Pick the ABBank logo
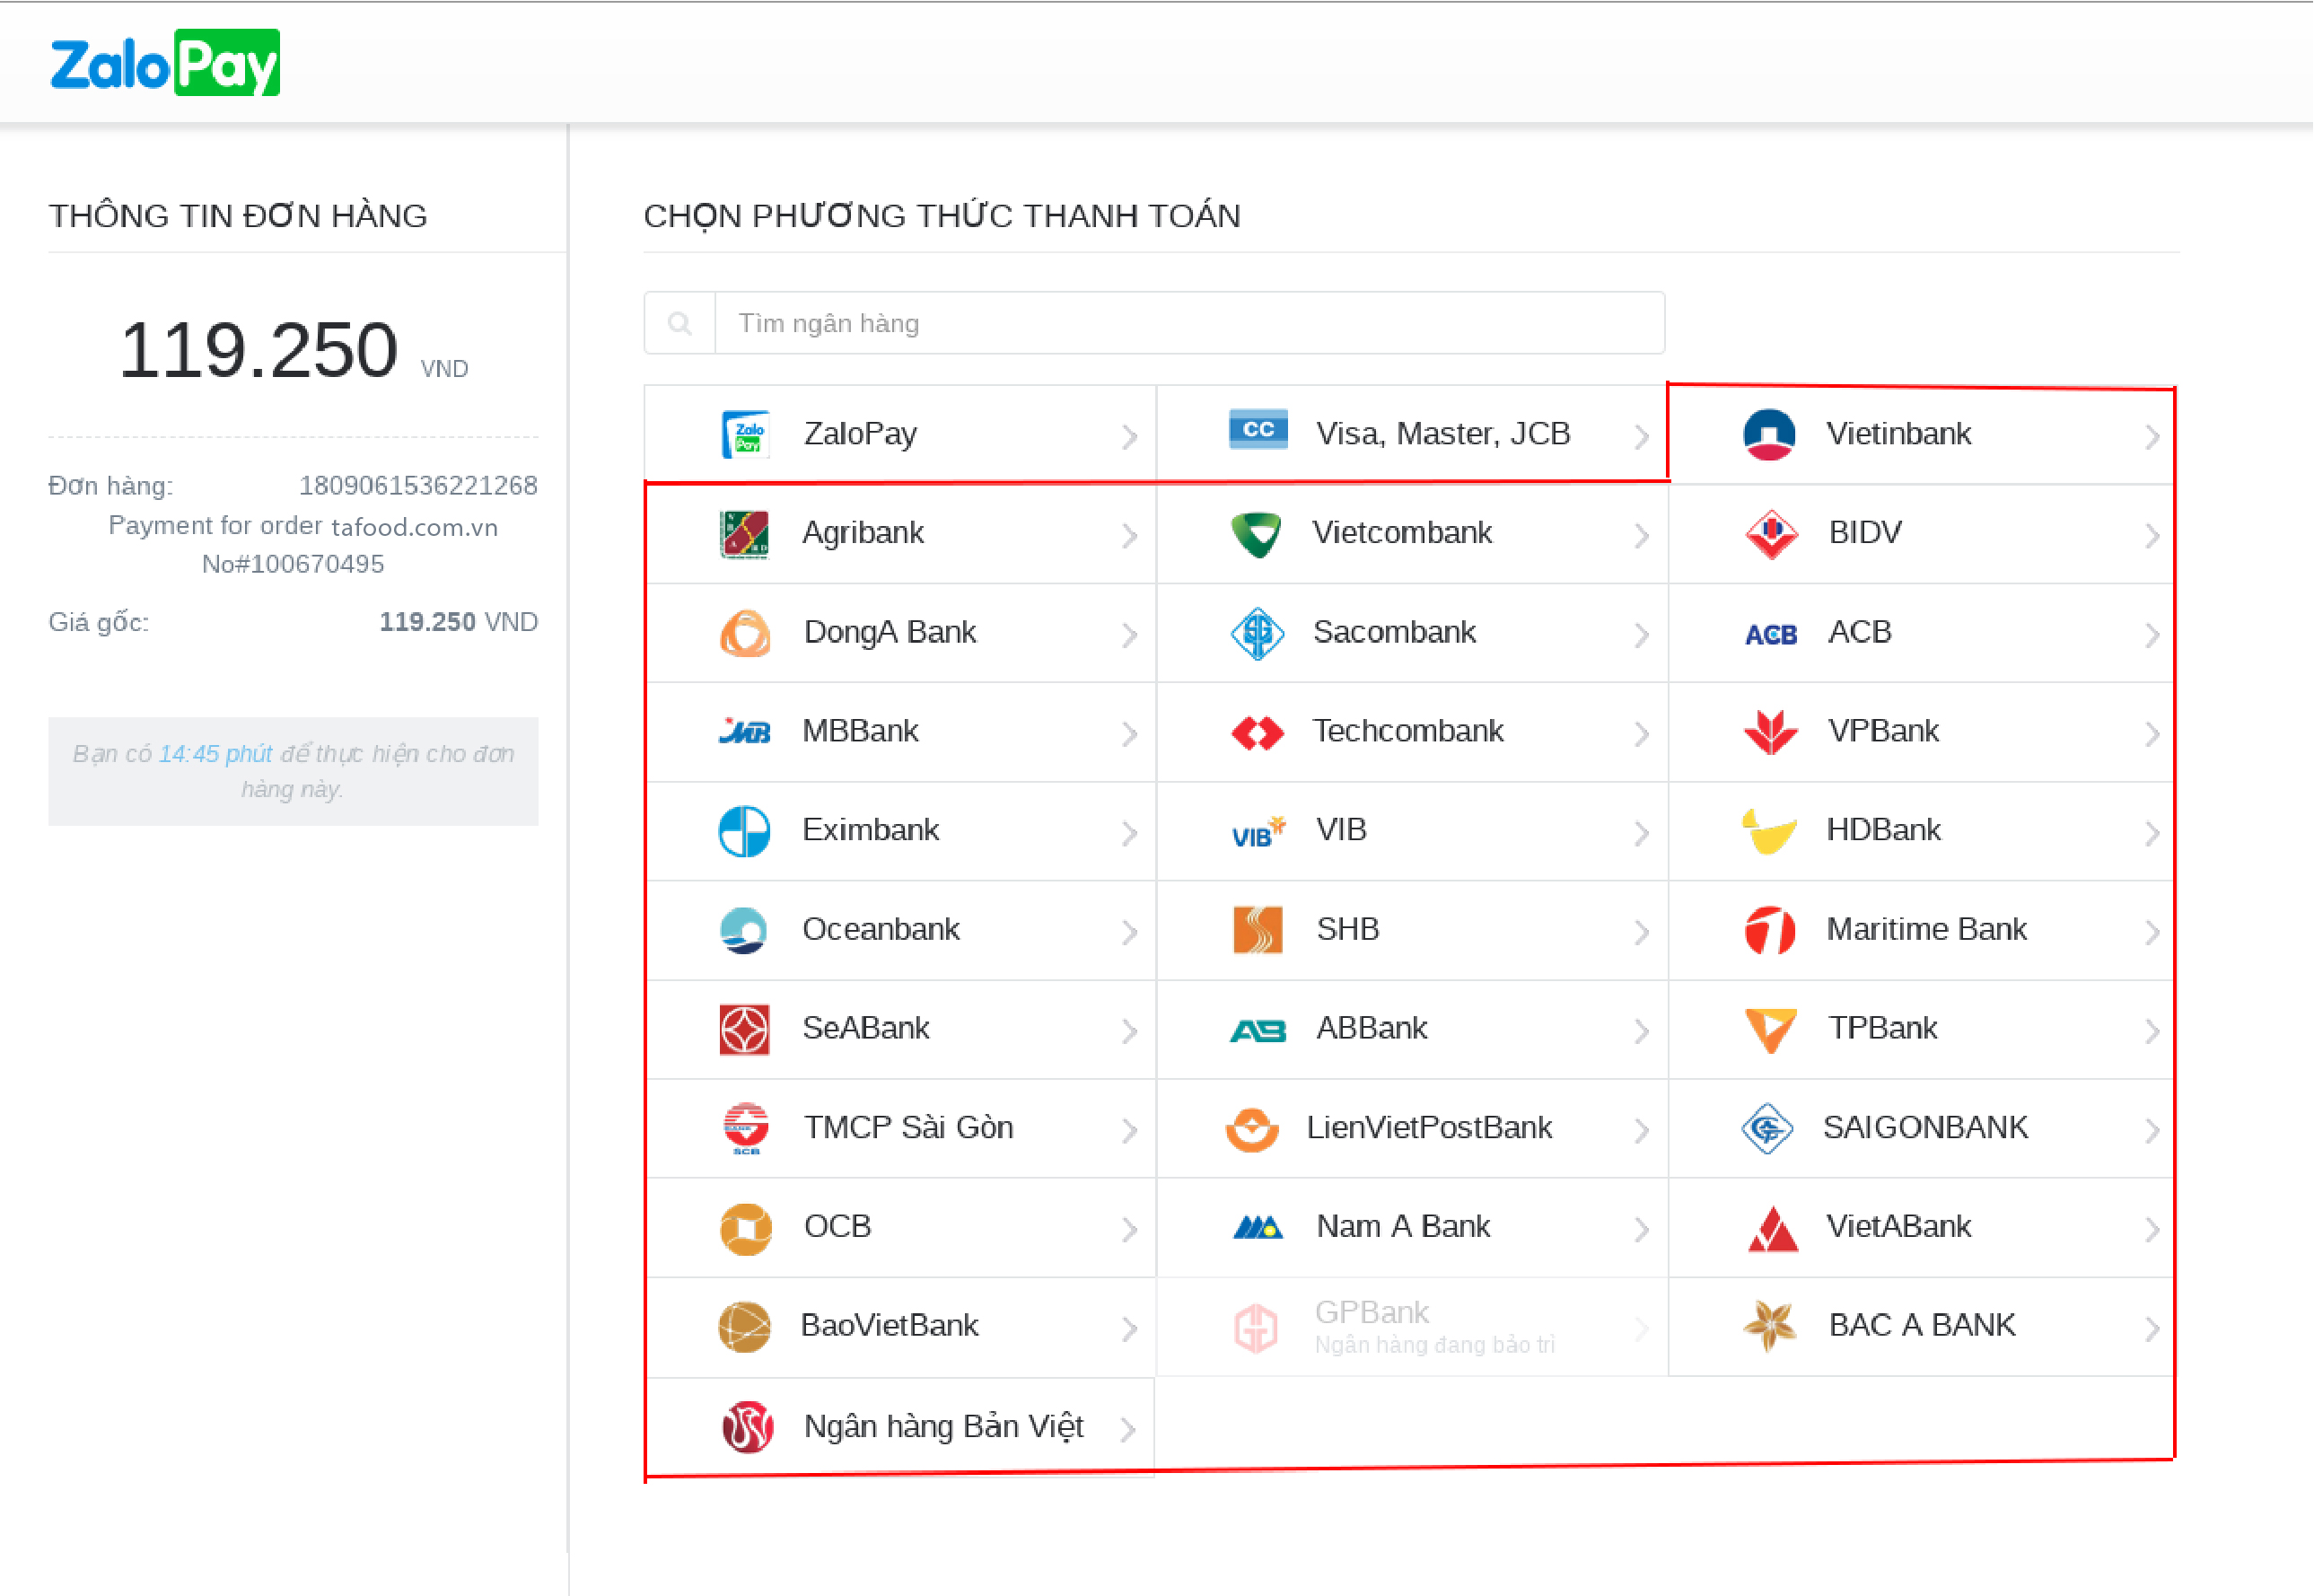The image size is (2314, 1596). [1258, 1030]
